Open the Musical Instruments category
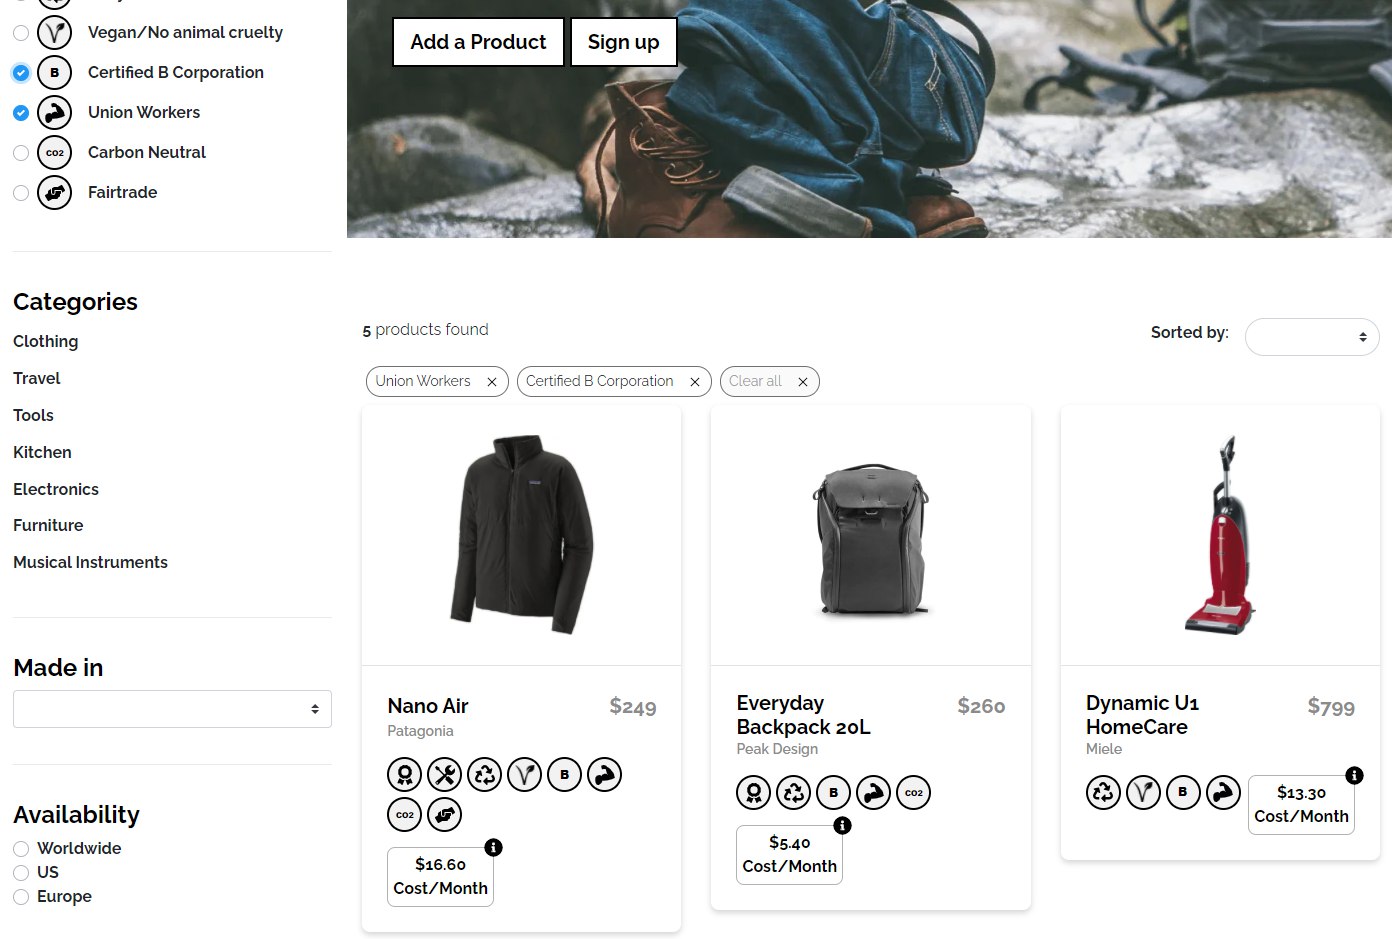 tap(90, 562)
